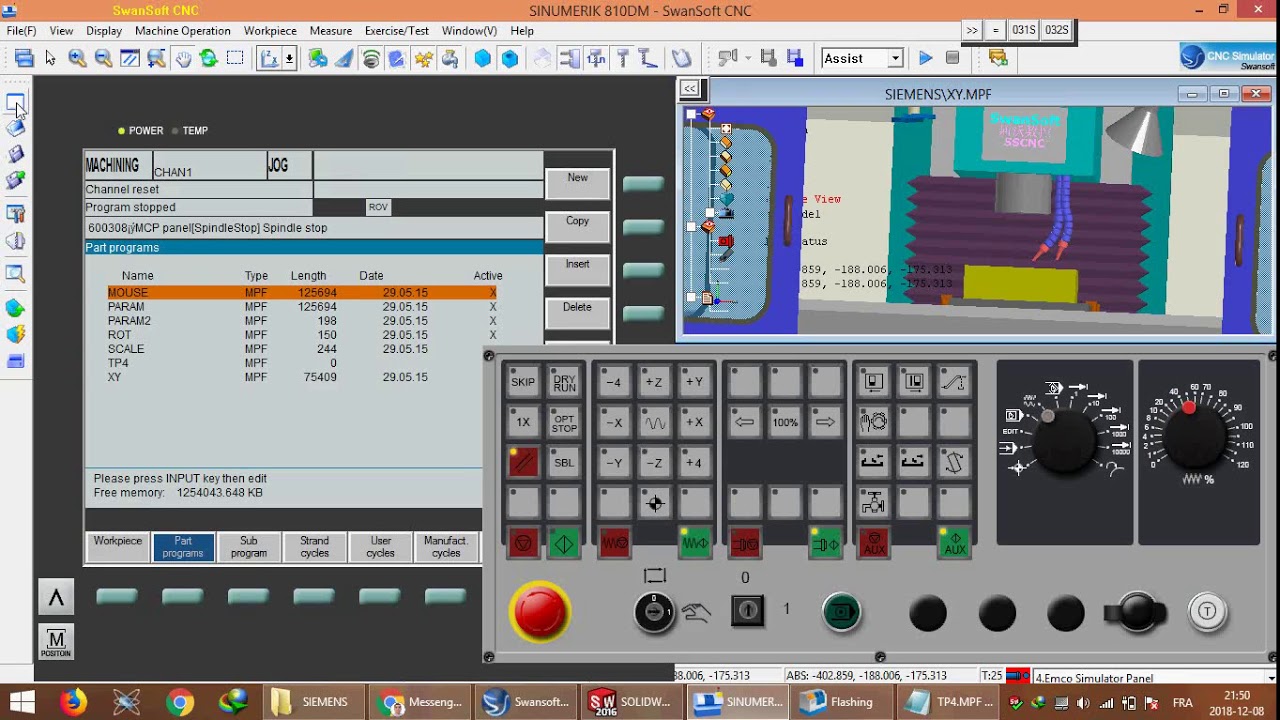Click the red AUX off key
1280x720 pixels.
coord(874,544)
